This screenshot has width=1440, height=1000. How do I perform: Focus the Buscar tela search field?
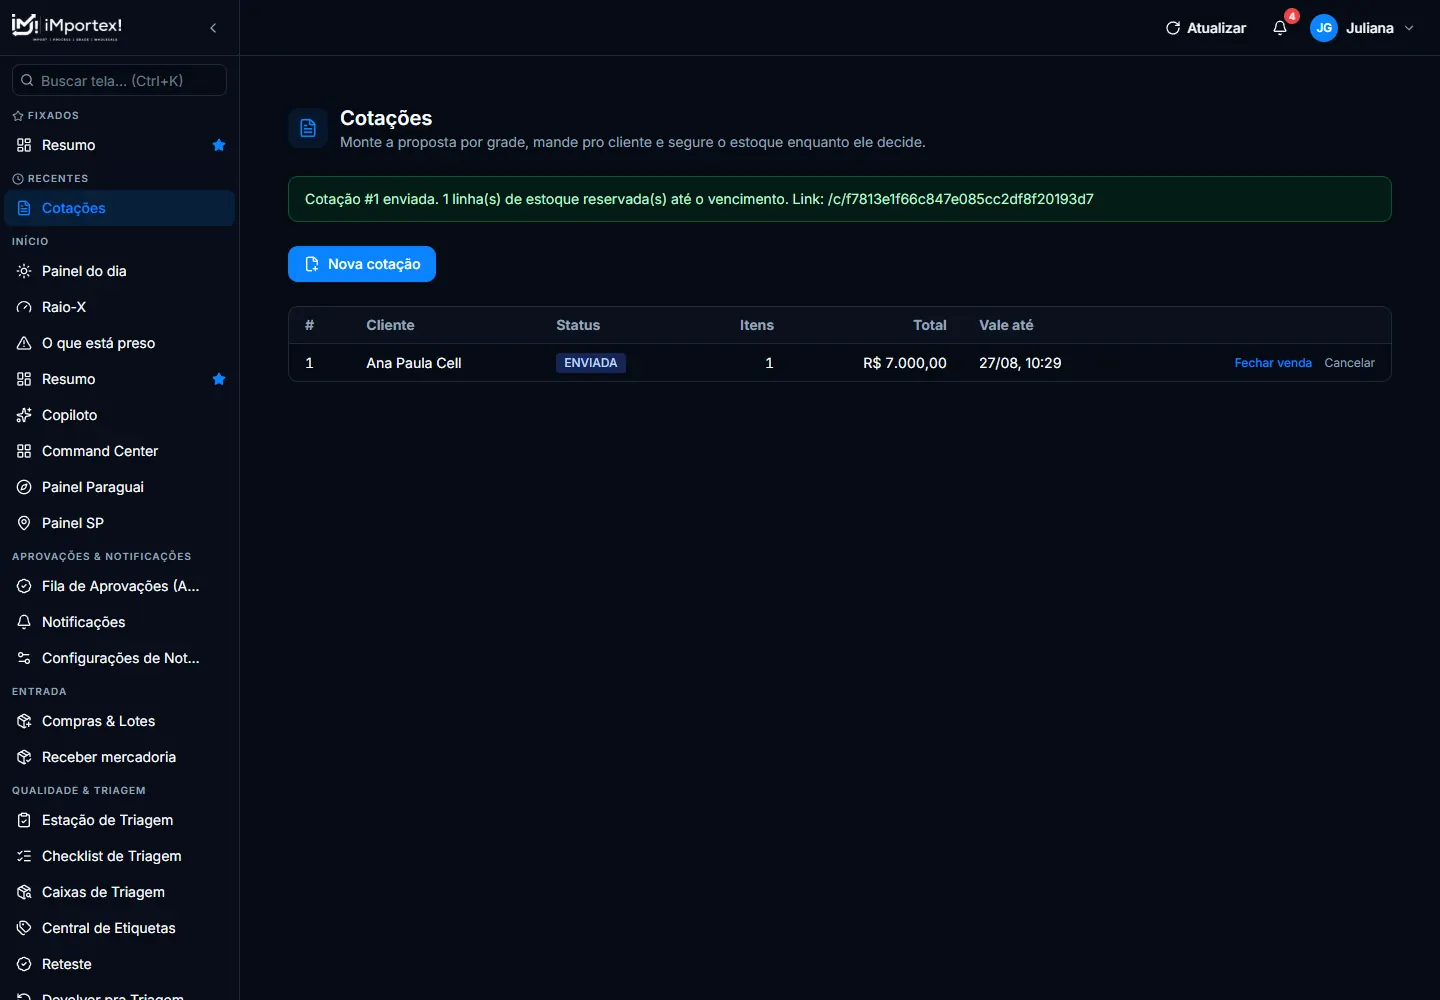119,80
